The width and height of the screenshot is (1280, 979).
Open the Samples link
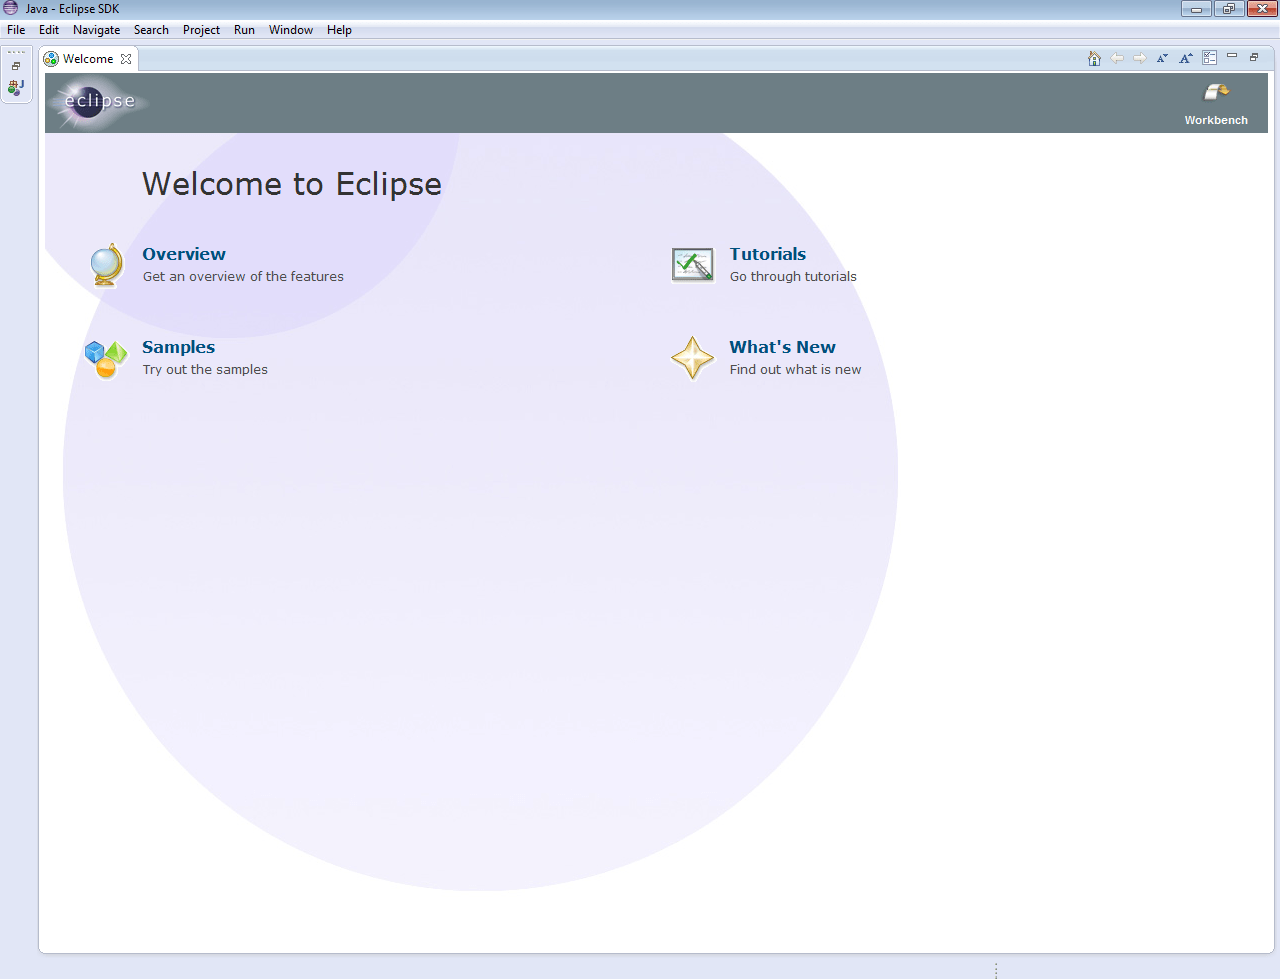178,347
